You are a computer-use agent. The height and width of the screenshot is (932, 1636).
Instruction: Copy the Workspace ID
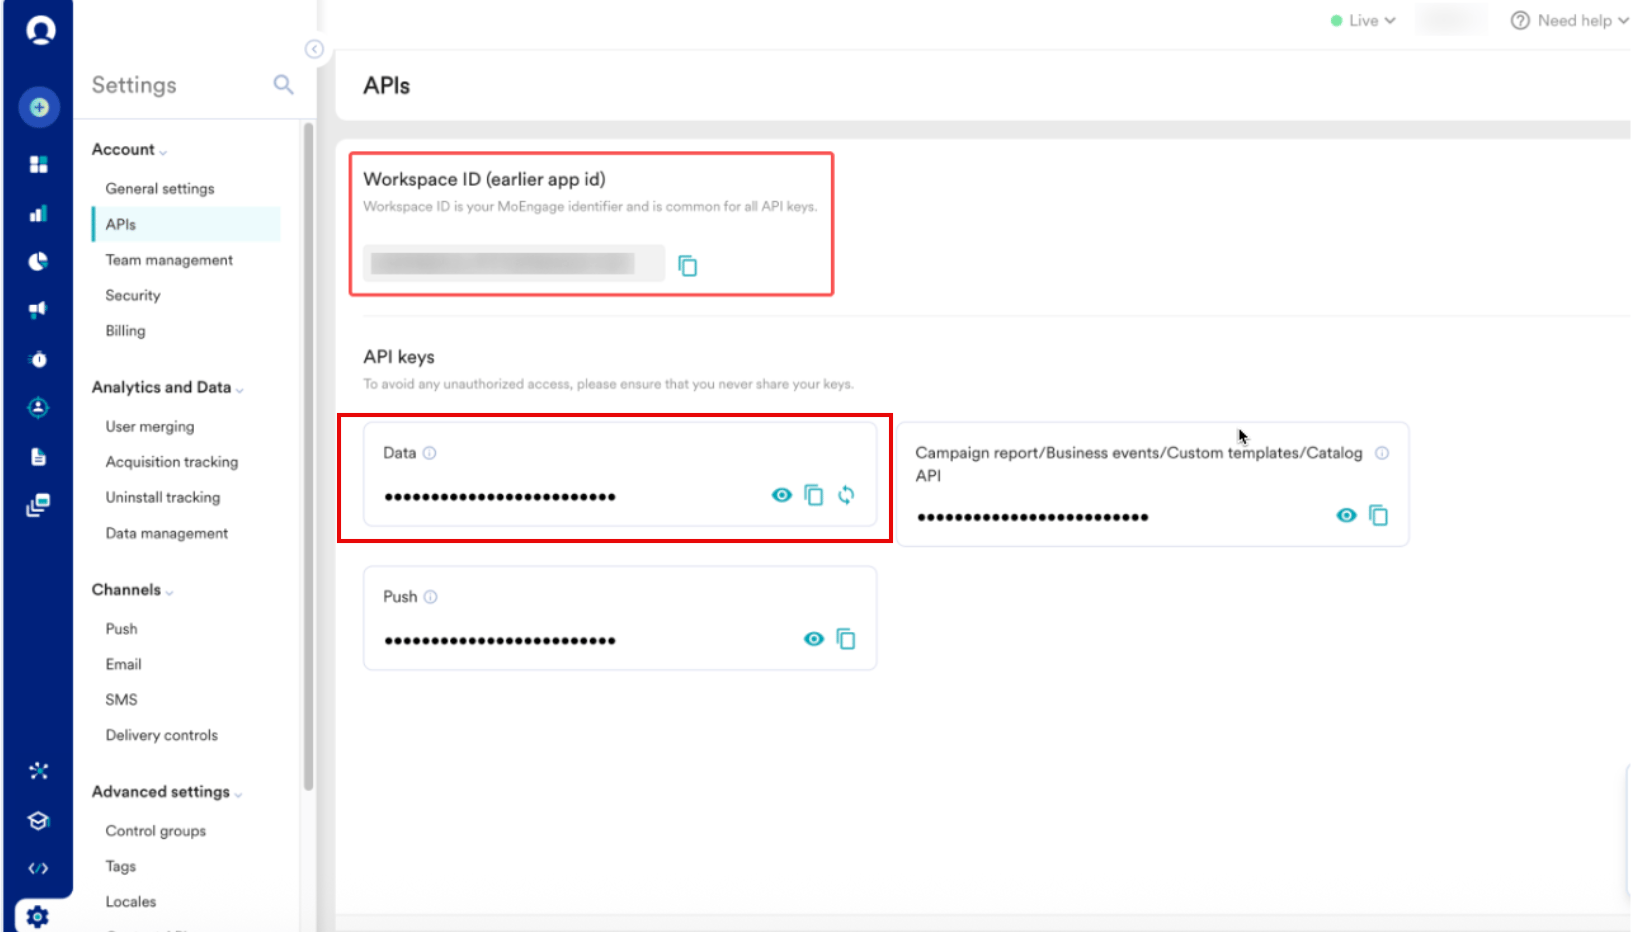tap(688, 265)
